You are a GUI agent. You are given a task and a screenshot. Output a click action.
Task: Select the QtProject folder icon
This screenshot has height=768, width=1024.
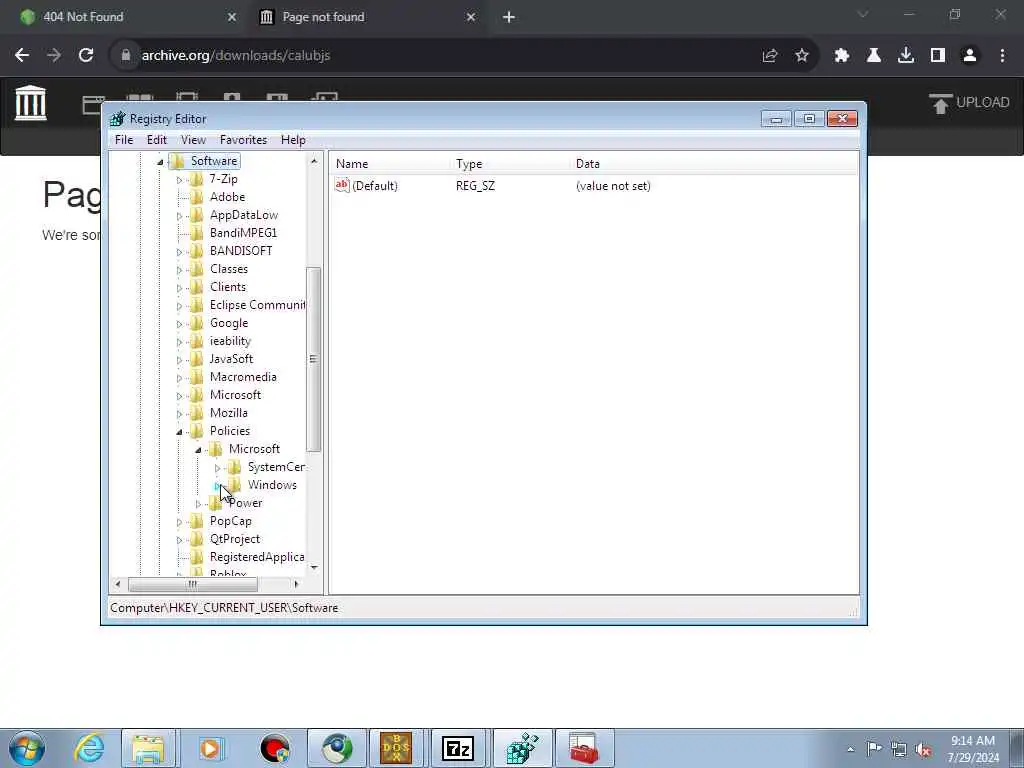click(197, 539)
